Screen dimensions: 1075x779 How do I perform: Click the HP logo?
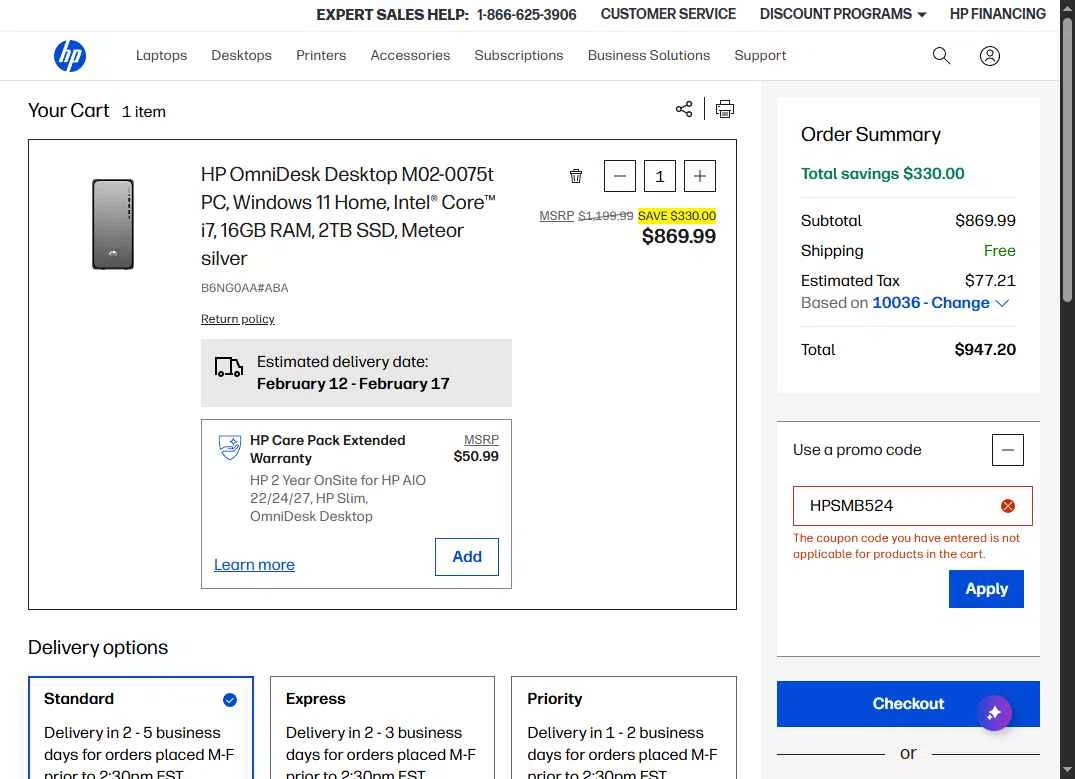point(70,56)
